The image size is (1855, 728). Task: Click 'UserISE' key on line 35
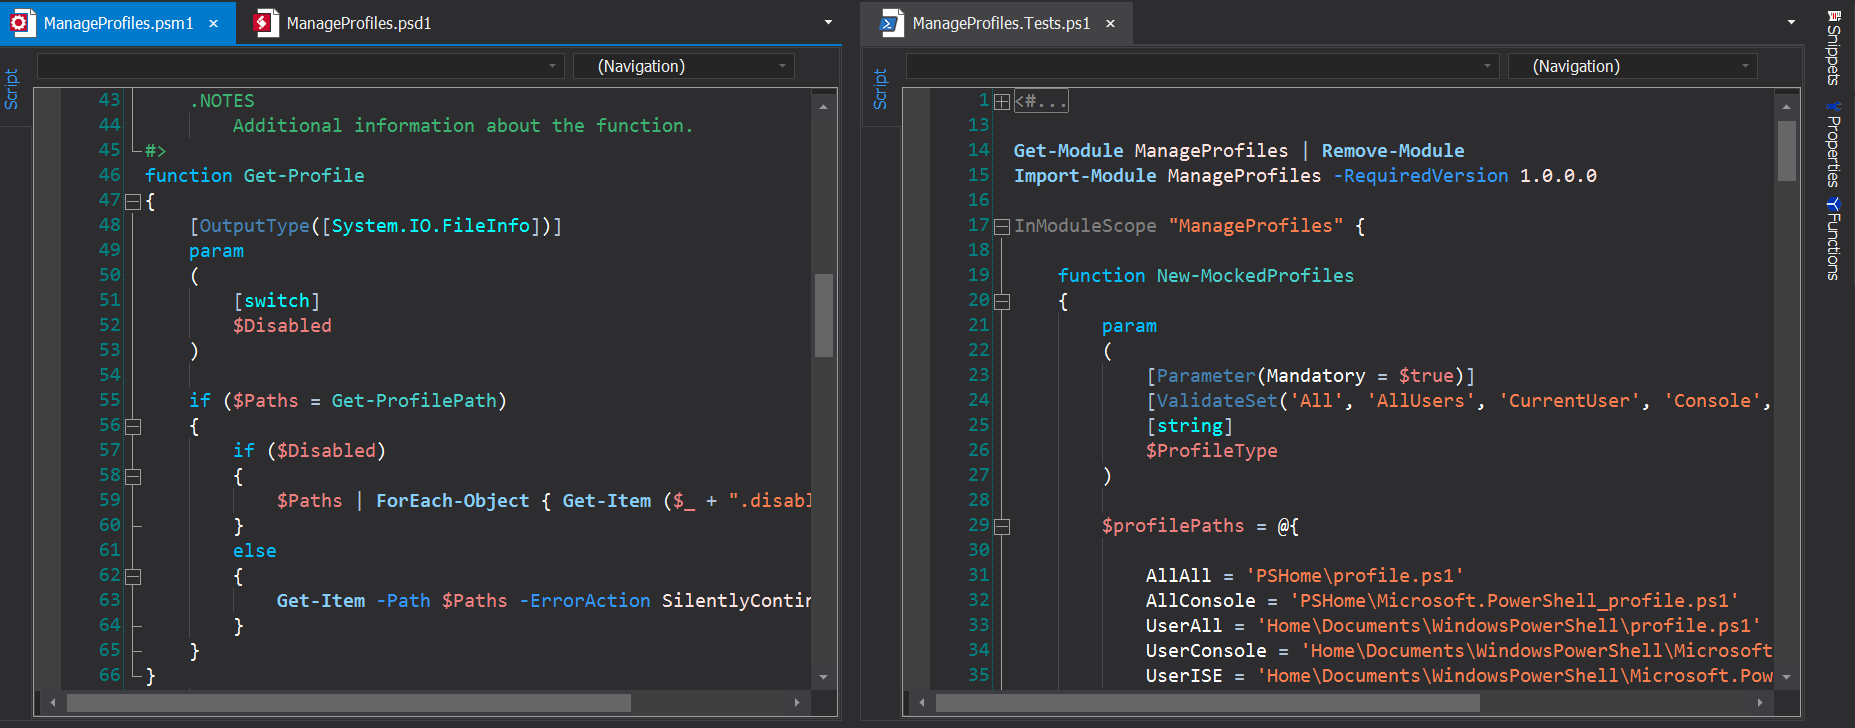(x=1184, y=676)
